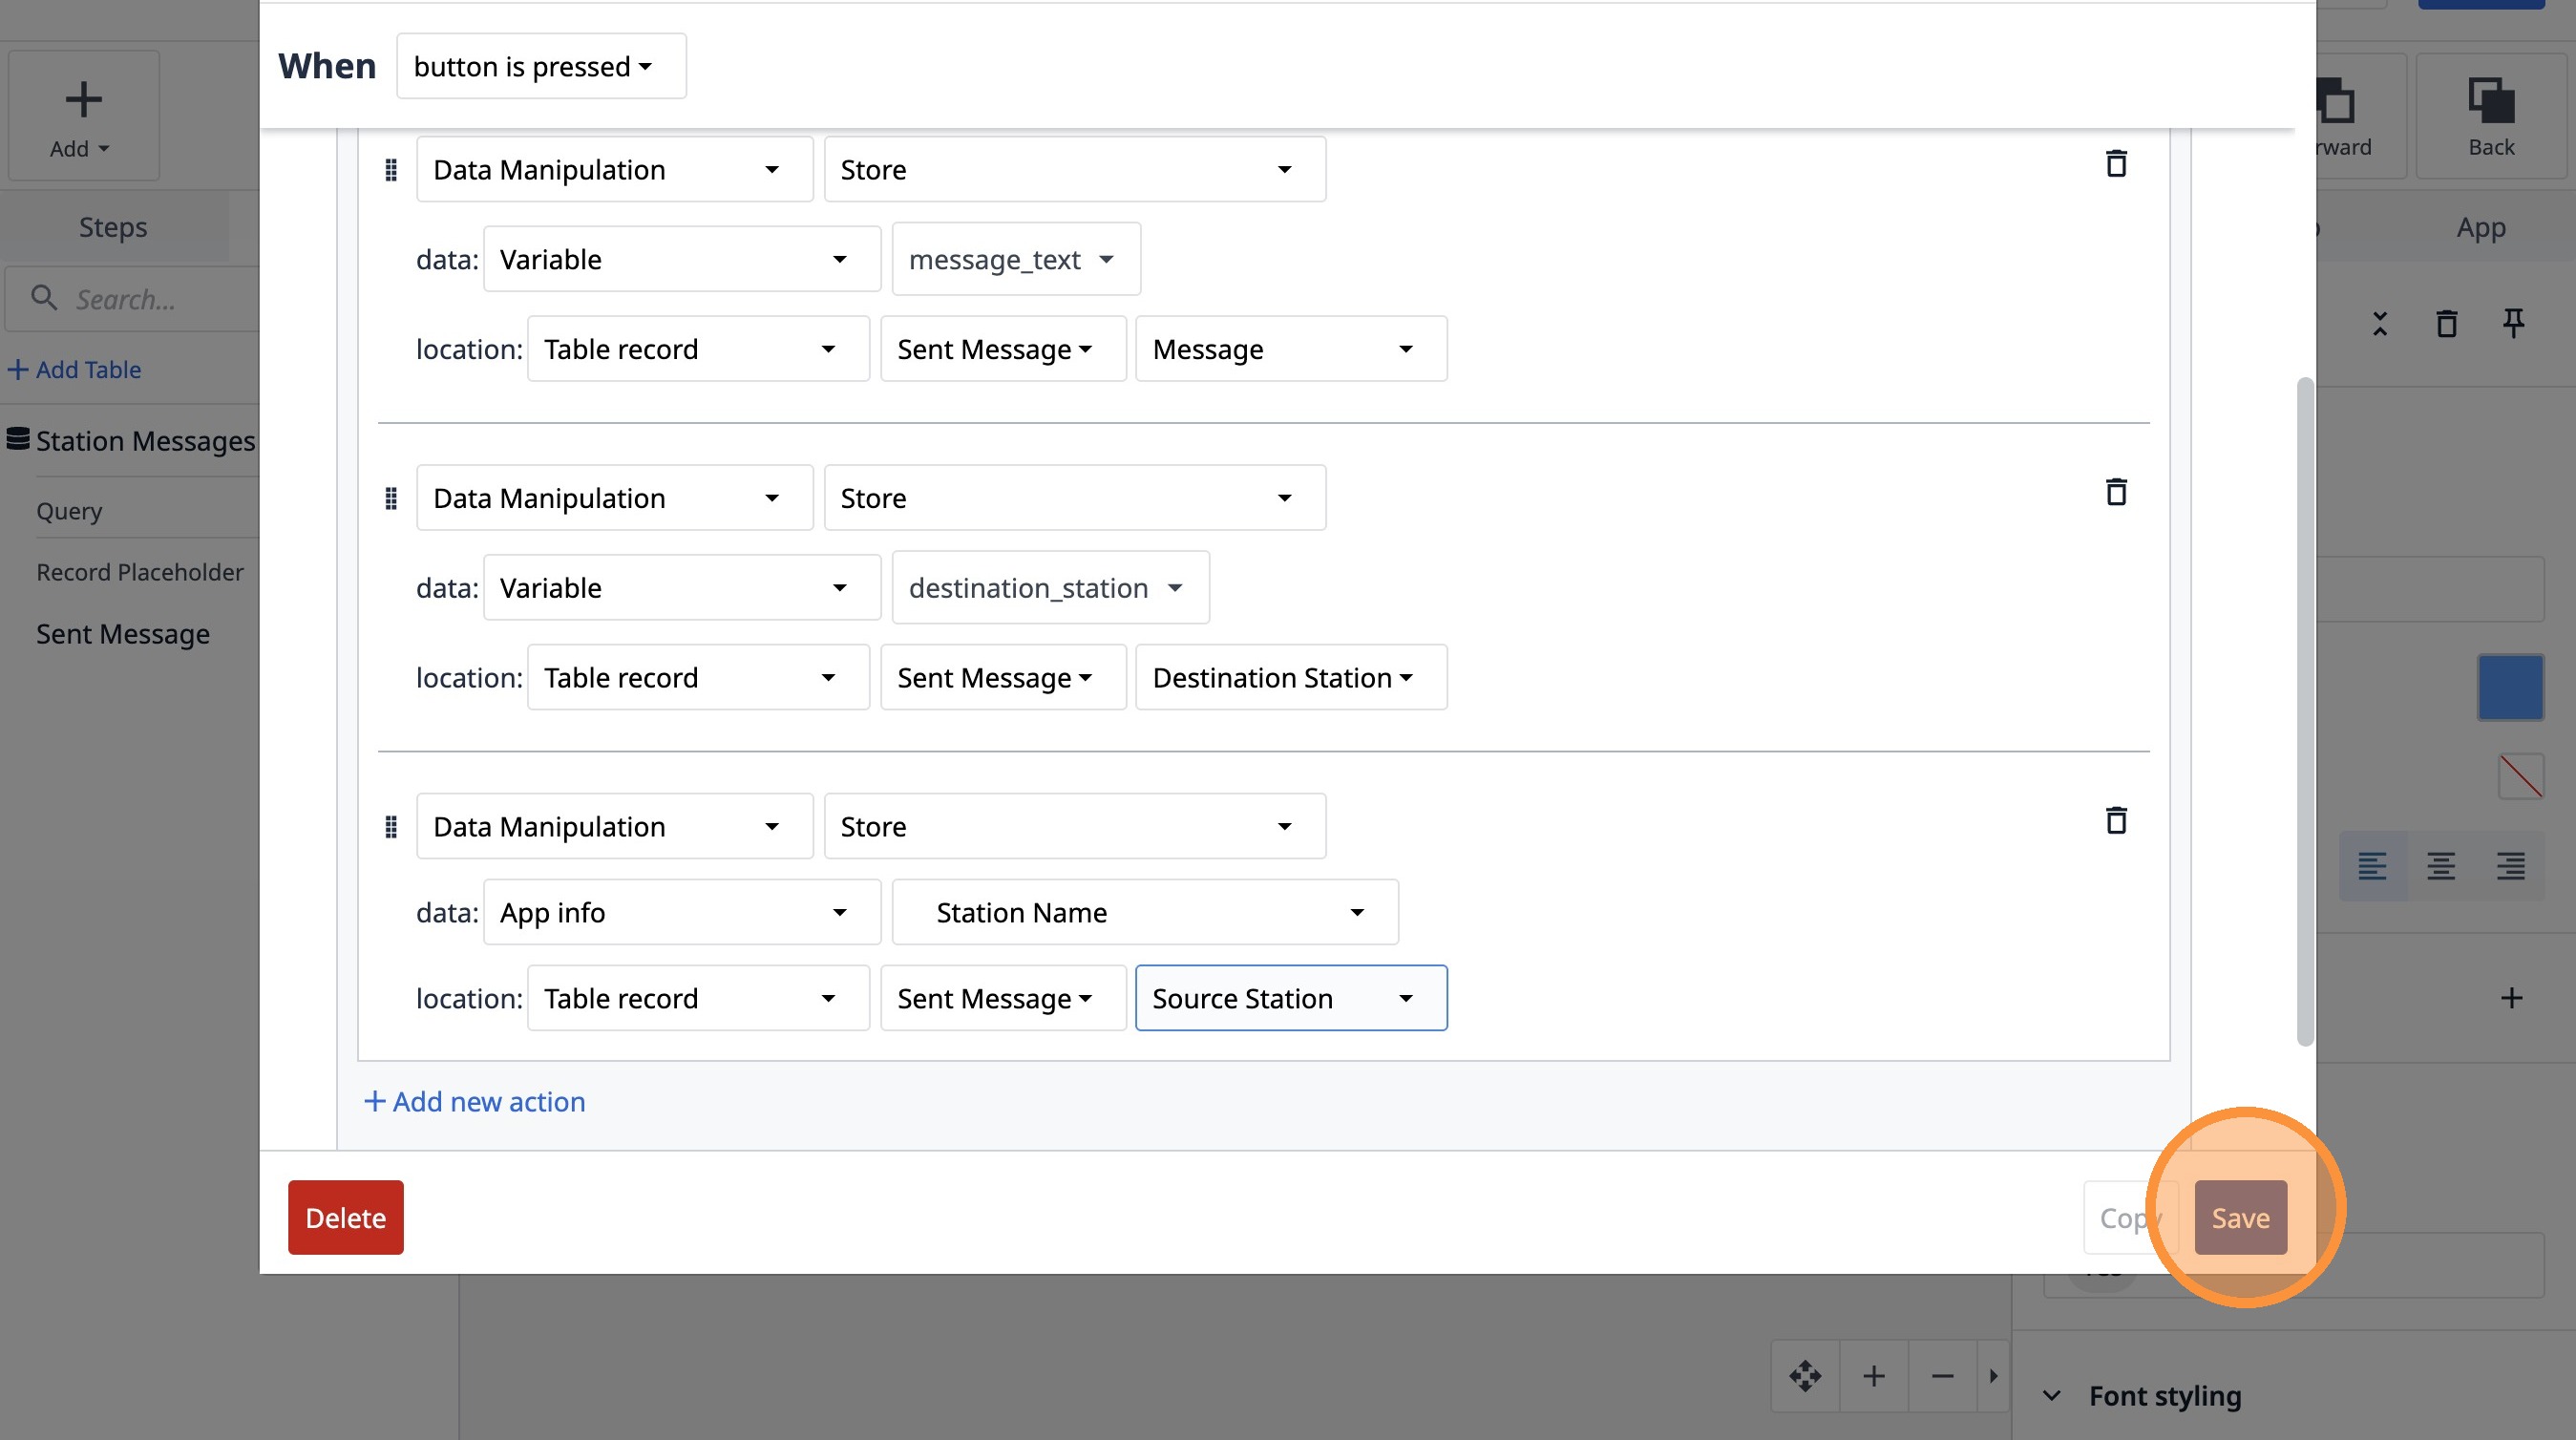Select center text alignment

[2441, 866]
